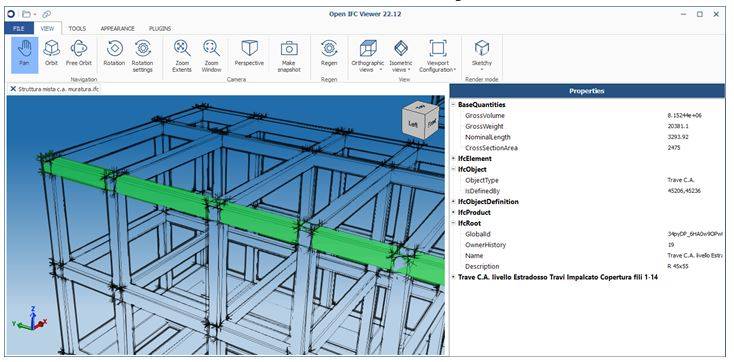Switch to Free Orbit navigation
734x362 pixels.
click(x=79, y=52)
